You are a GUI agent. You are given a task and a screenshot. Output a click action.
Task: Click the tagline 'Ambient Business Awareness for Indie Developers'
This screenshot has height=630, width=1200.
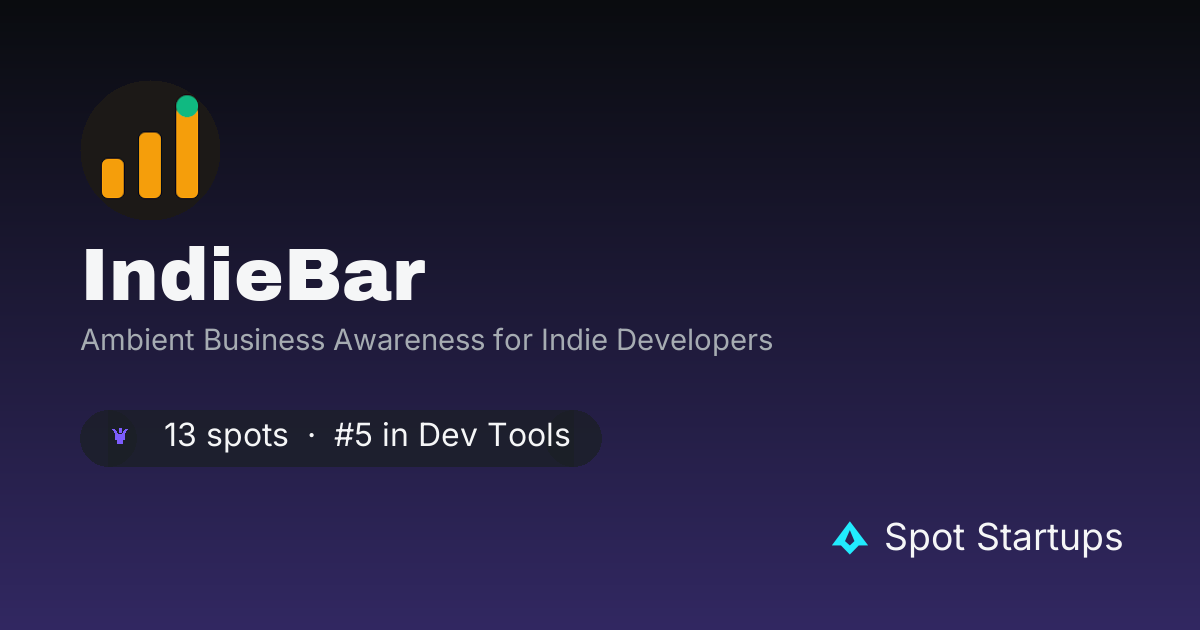pyautogui.click(x=427, y=340)
